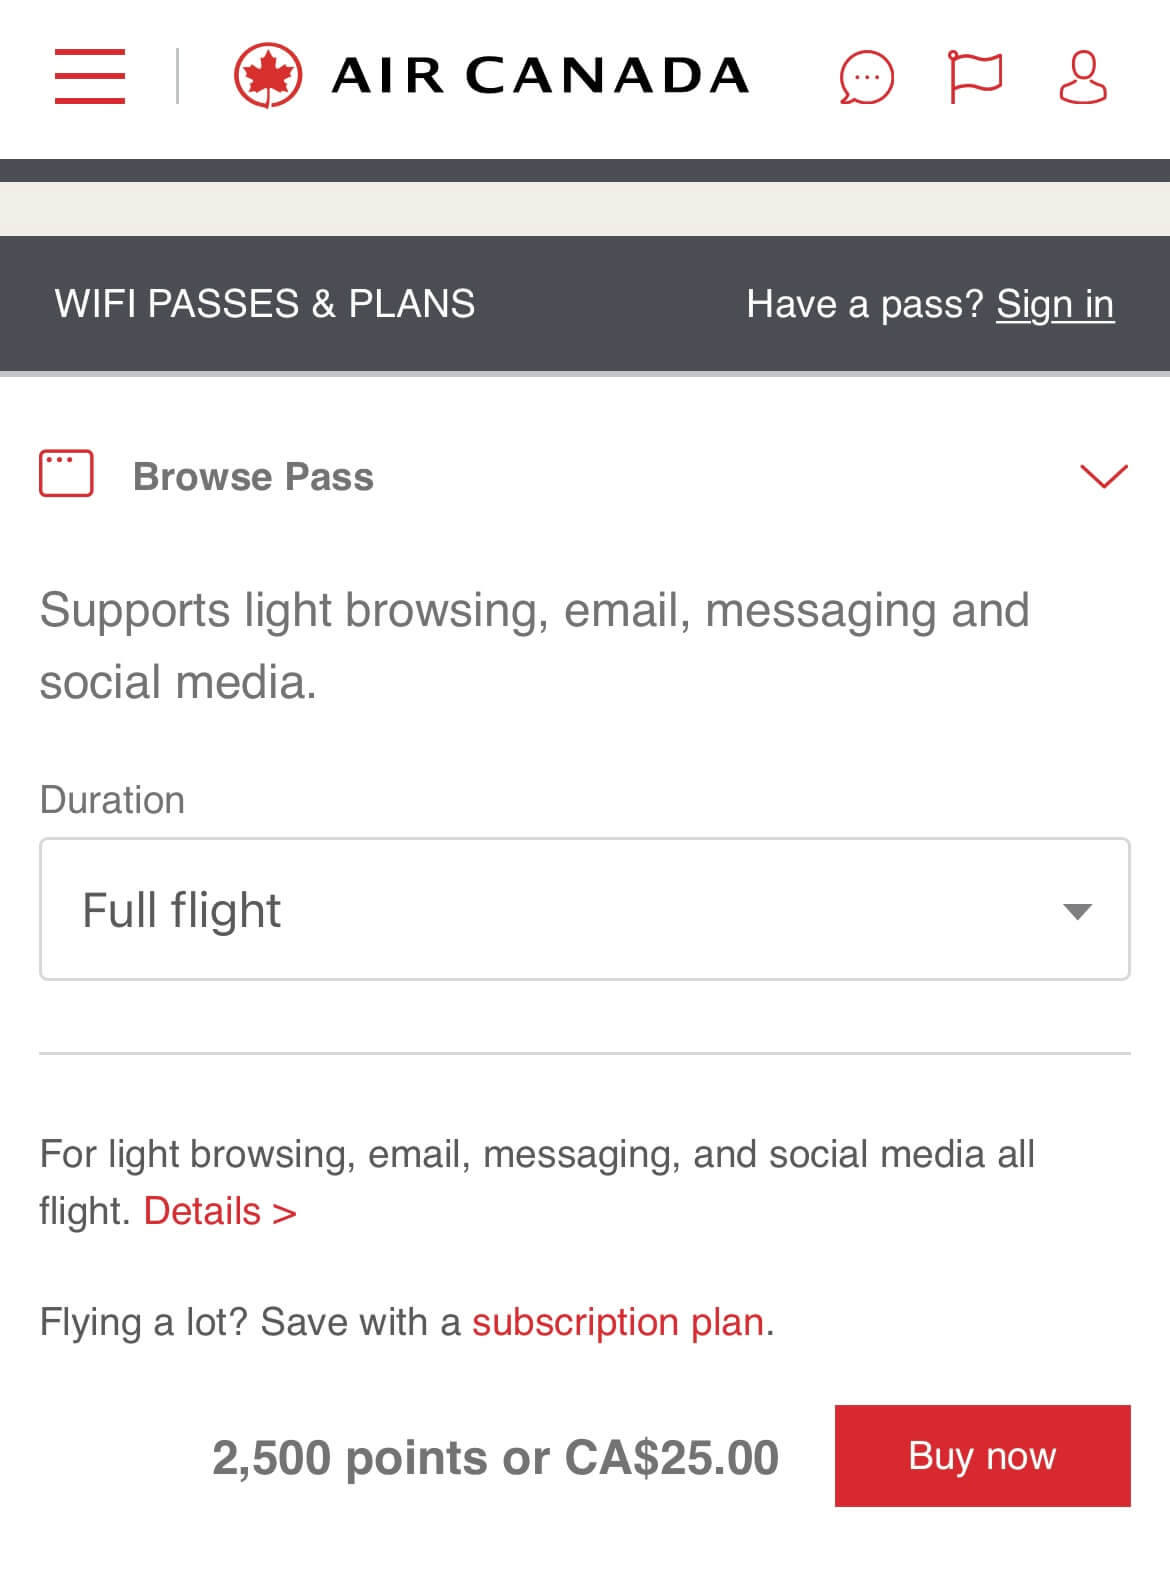Click the Browse Pass description text
Screen dimensions: 1170x1575
535,646
